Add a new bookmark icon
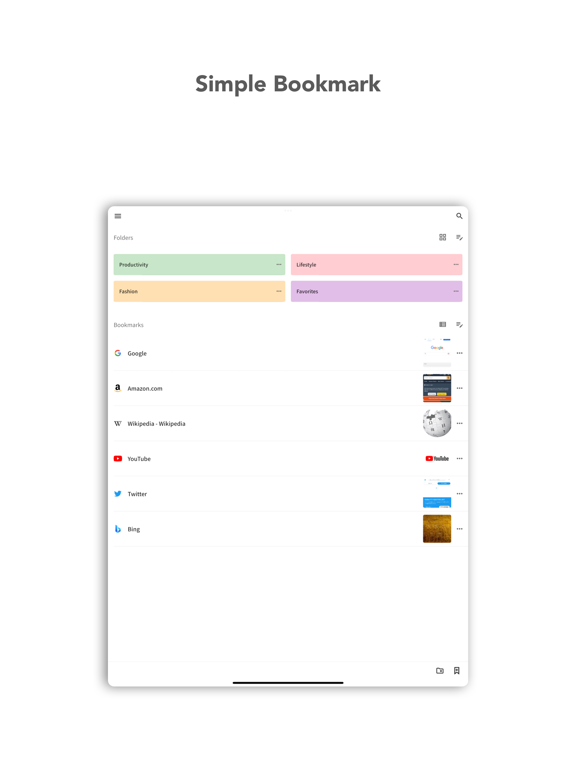Screen dimensions: 576x768 (456, 671)
